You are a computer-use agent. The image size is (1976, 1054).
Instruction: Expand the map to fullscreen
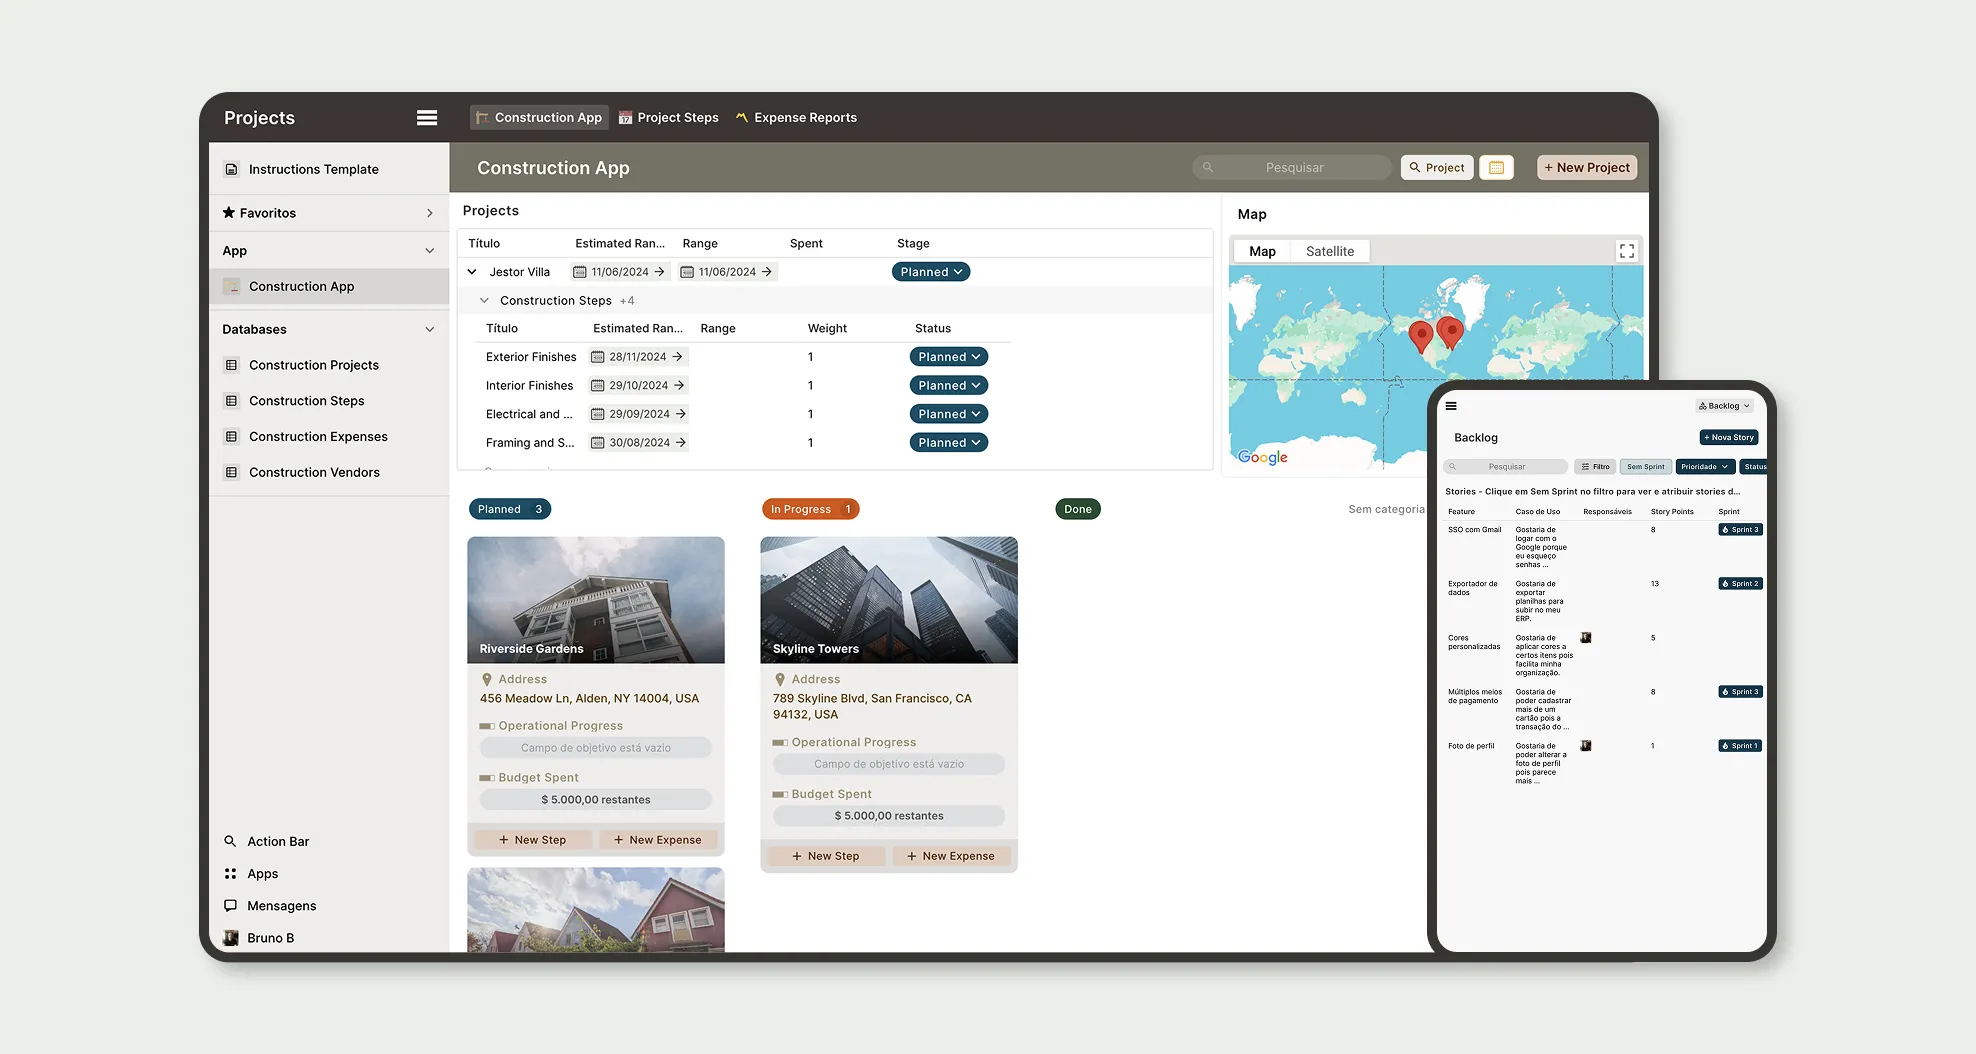pos(1627,251)
